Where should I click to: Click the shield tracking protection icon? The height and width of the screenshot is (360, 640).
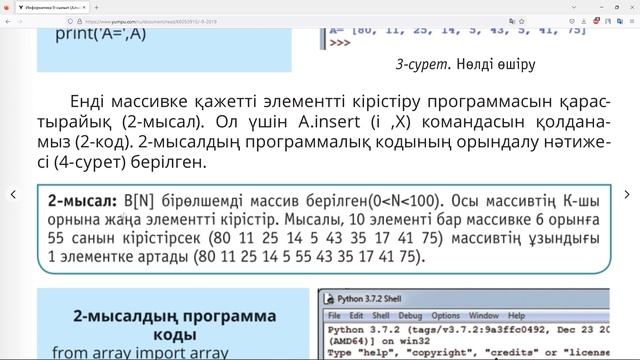(x=70, y=21)
